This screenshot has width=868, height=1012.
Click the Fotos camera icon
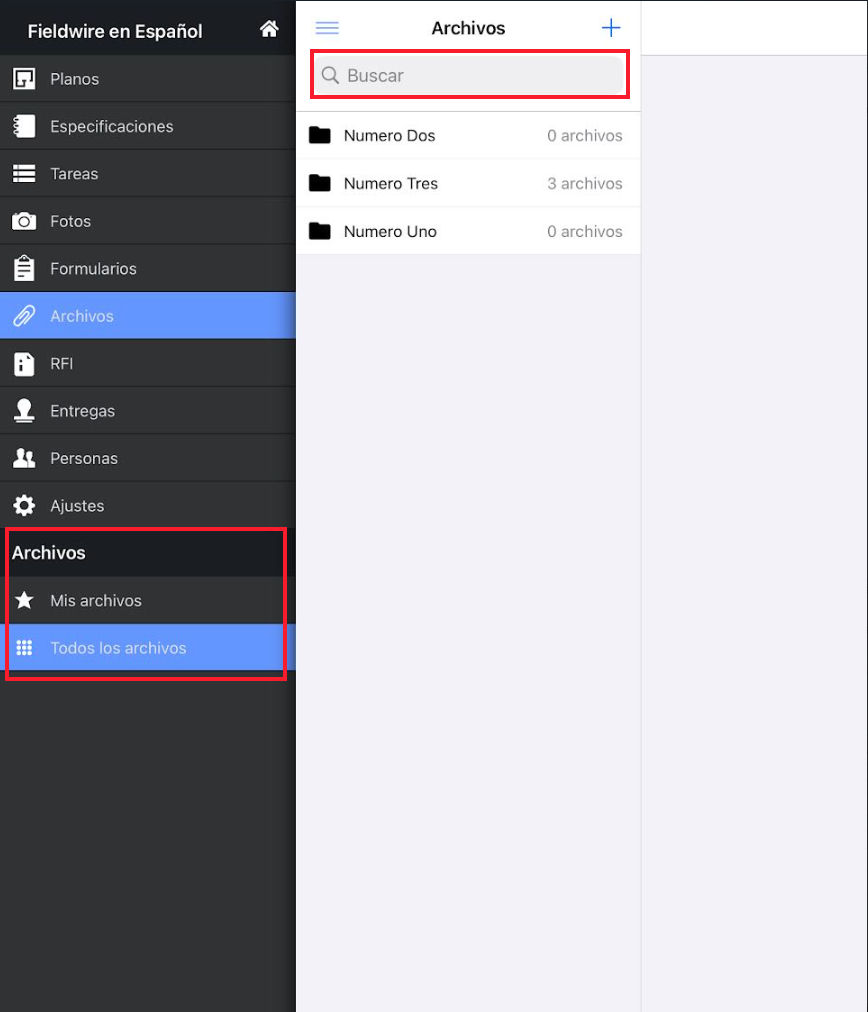coord(24,221)
